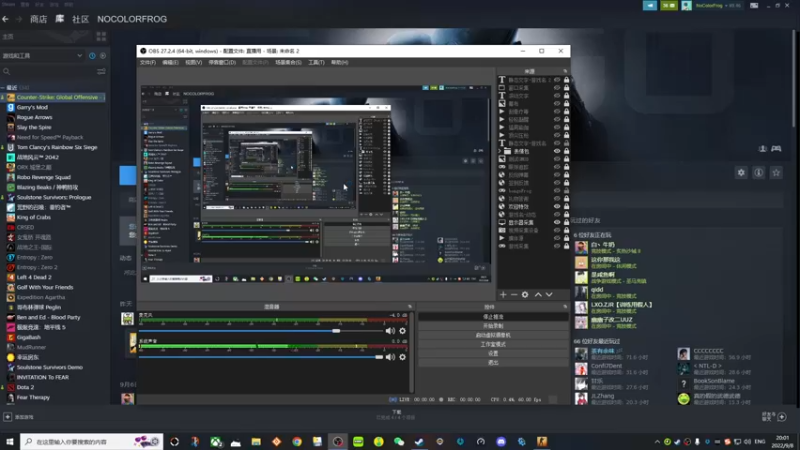Open source properties gear in the sources toolbar
Image resolution: width=800 pixels, height=450 pixels.
pyautogui.click(x=525, y=294)
